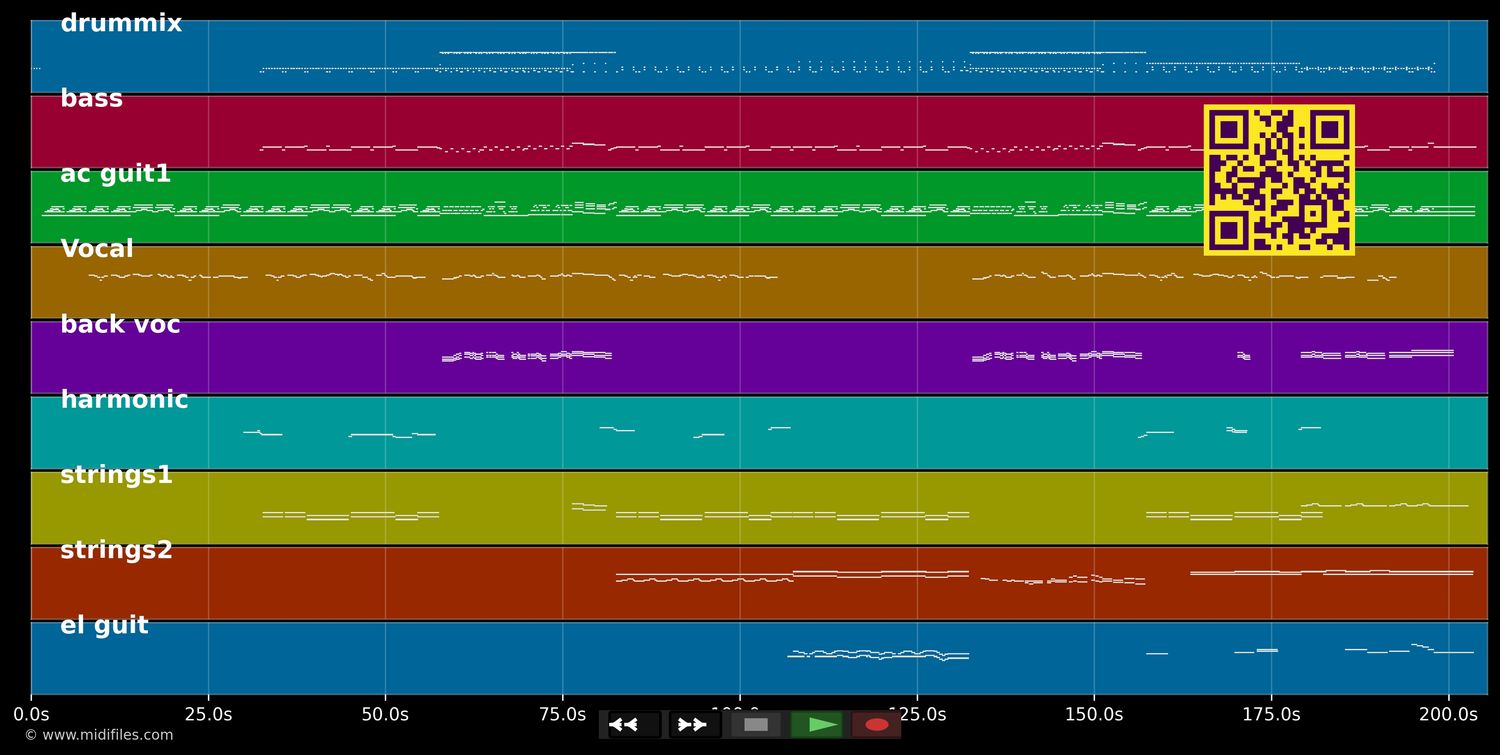Select the back voc track label
This screenshot has height=755, width=1500.
(120, 323)
